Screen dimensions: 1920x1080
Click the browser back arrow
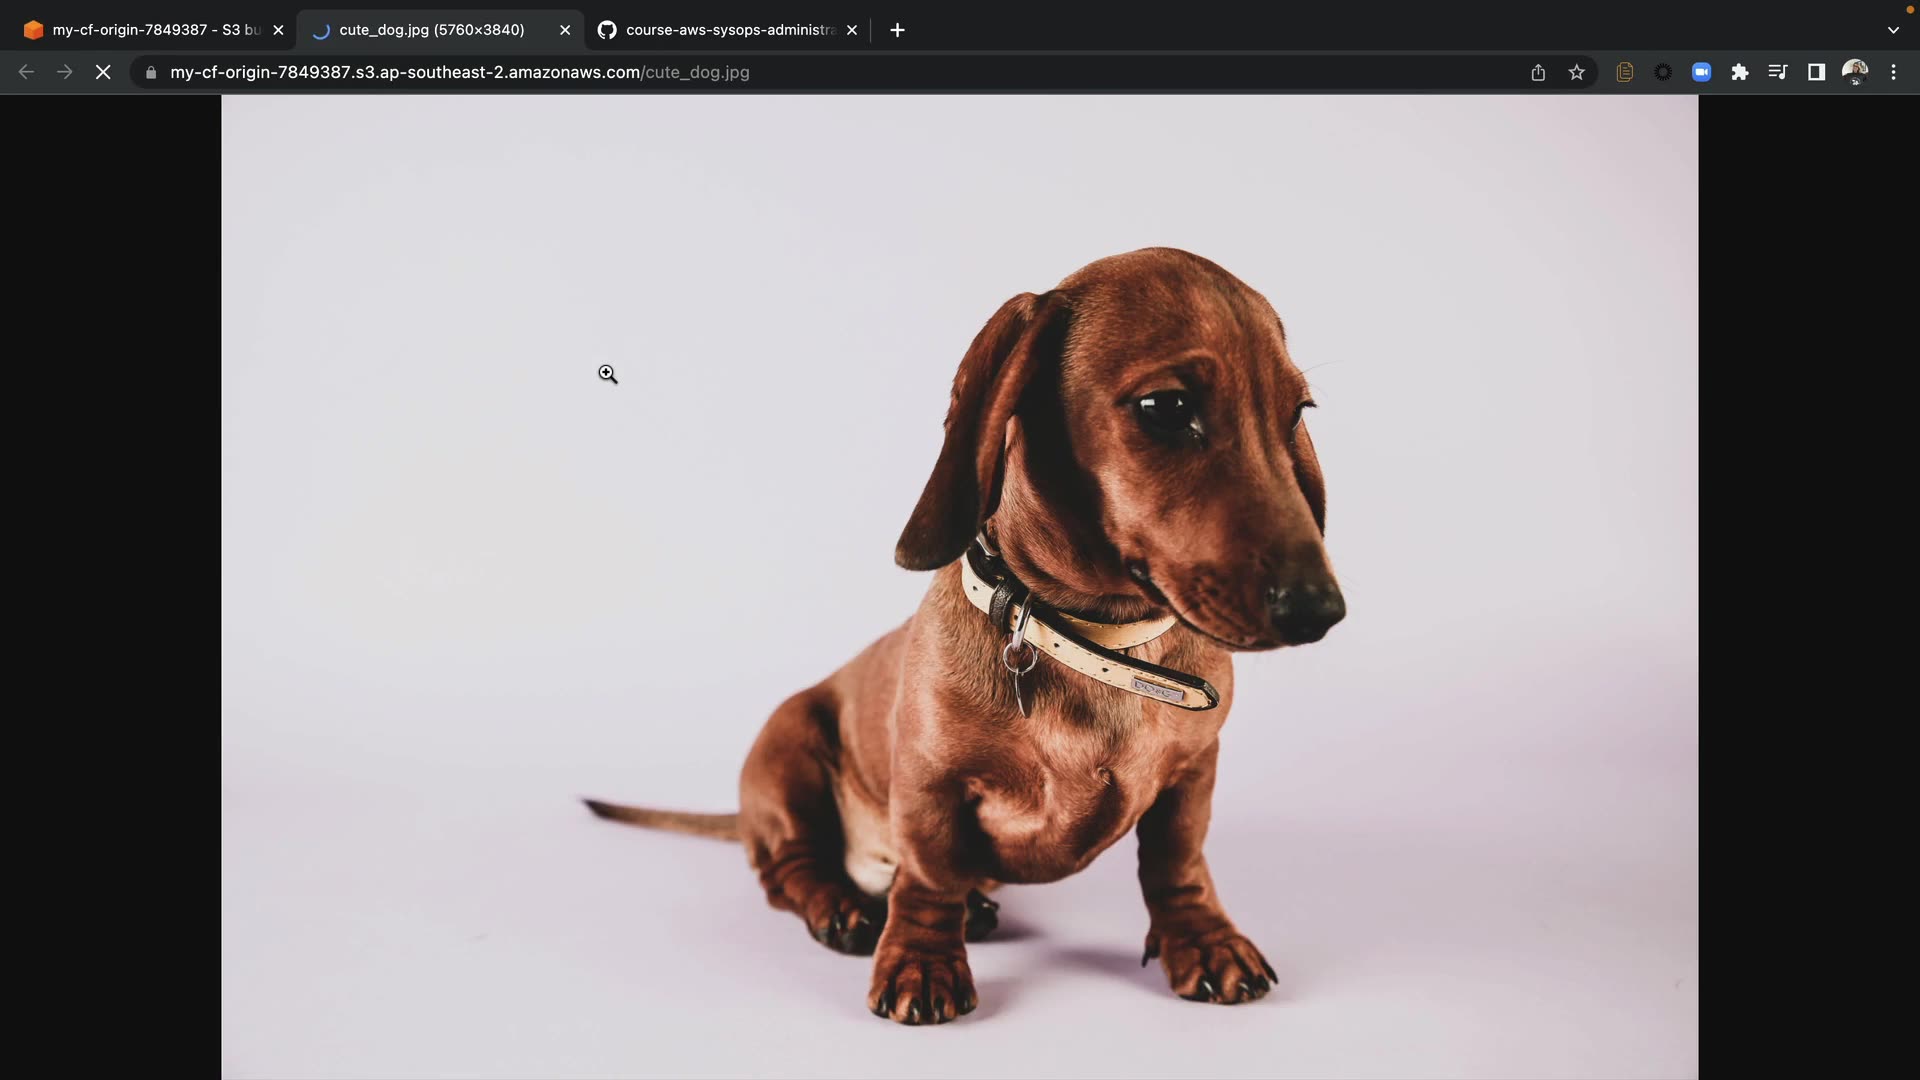click(27, 72)
